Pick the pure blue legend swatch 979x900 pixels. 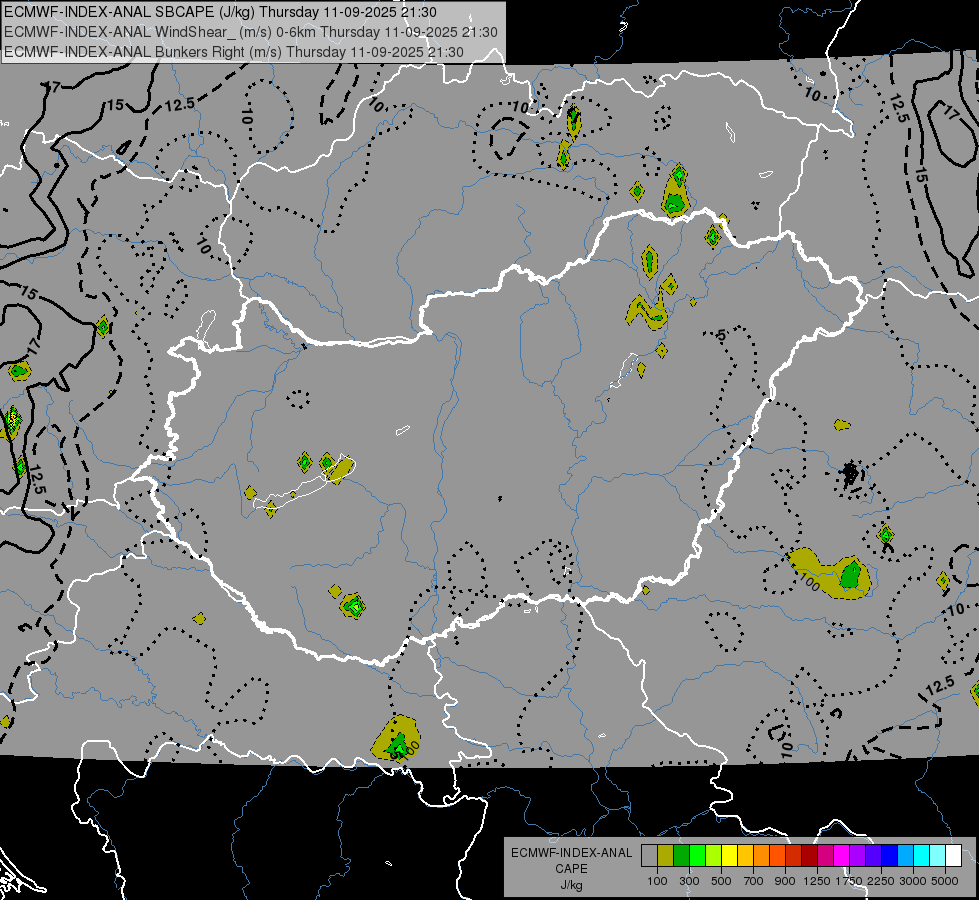[890, 855]
